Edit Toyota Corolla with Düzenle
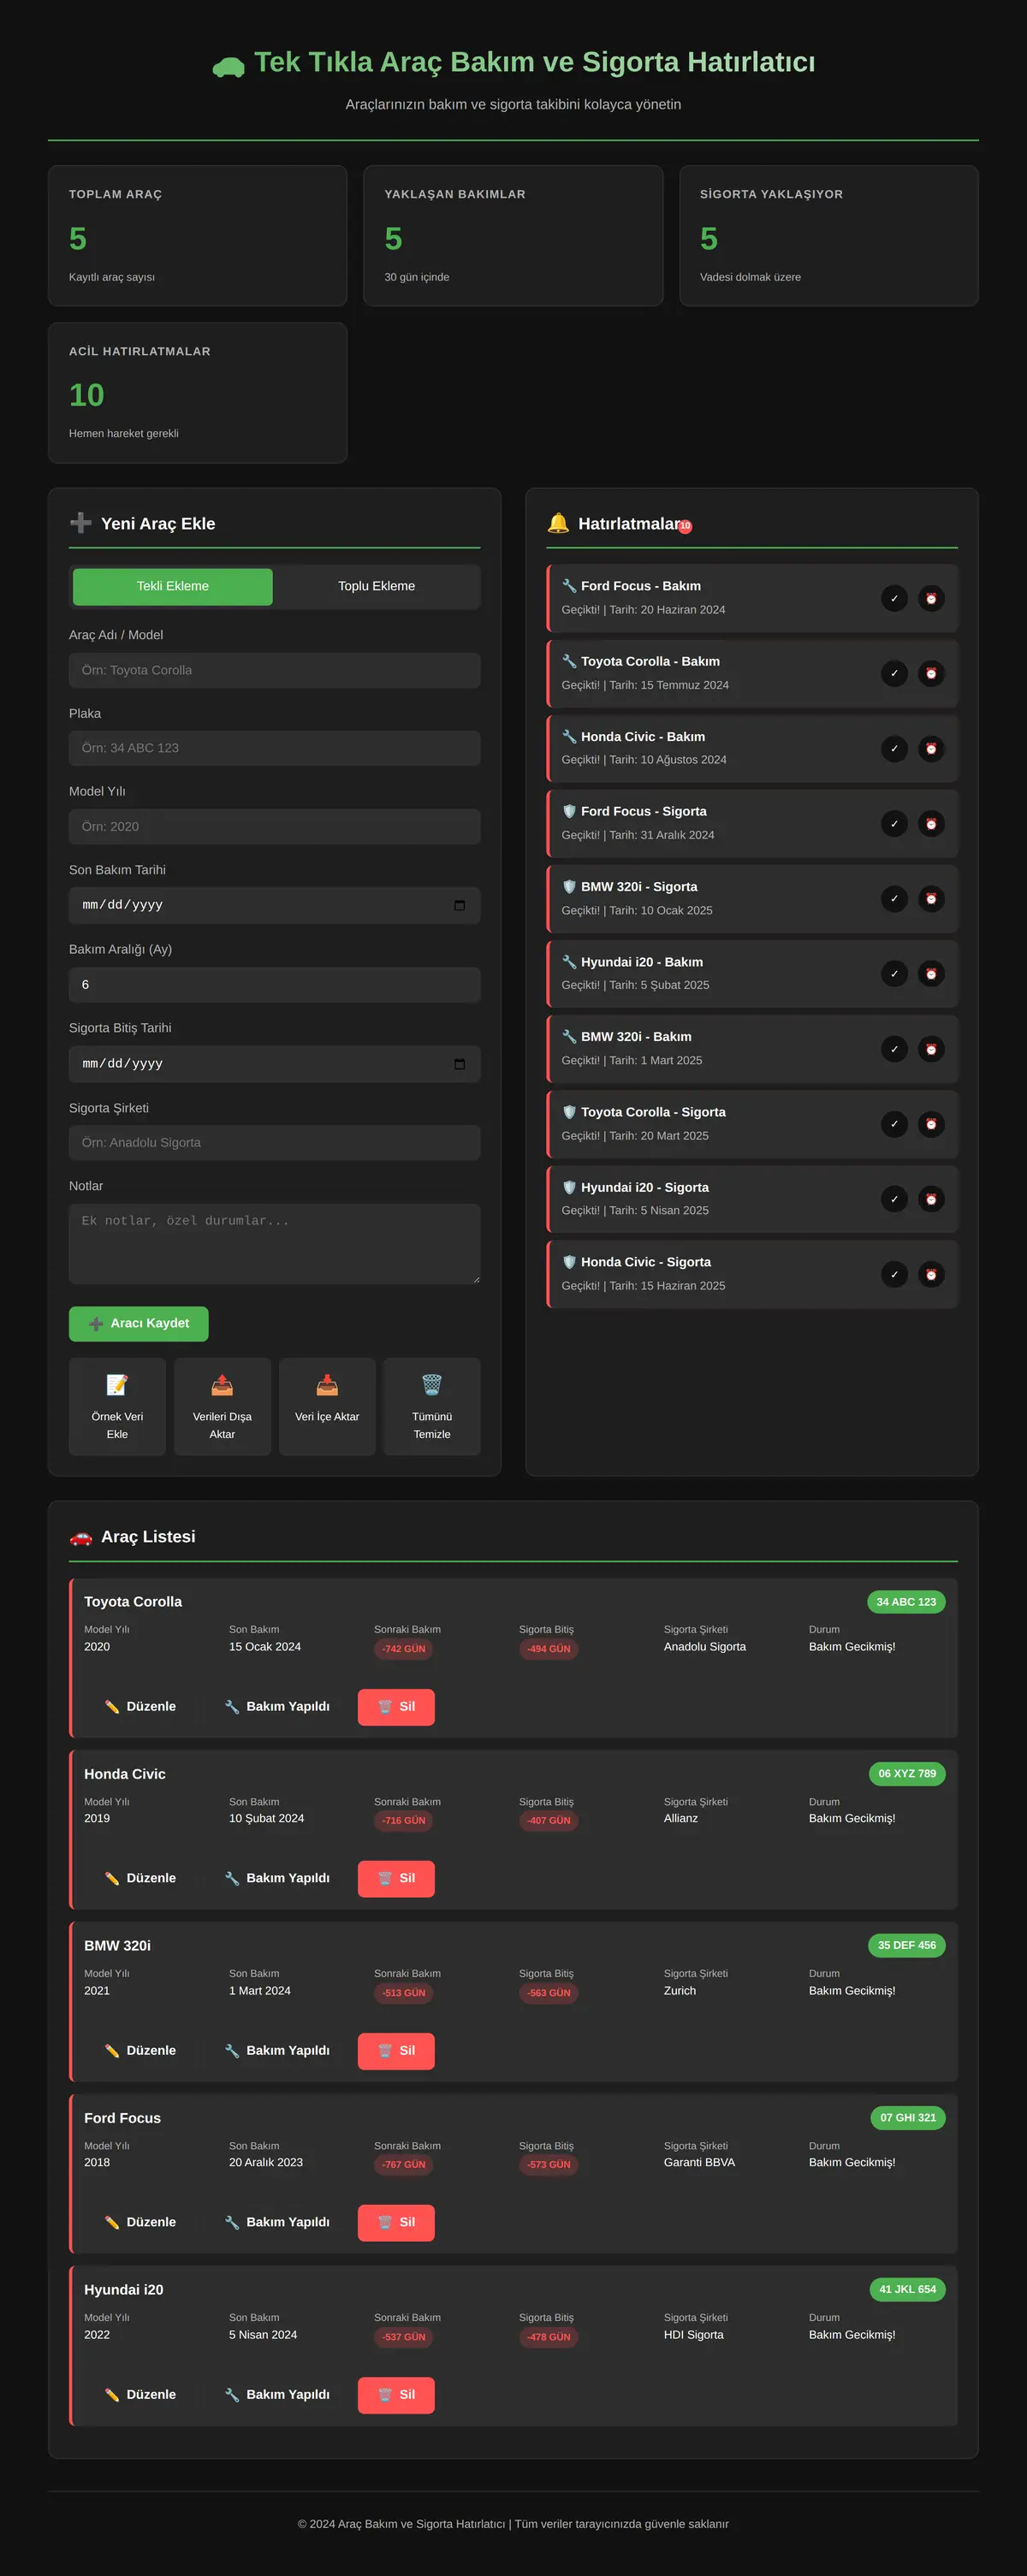 coord(140,1706)
